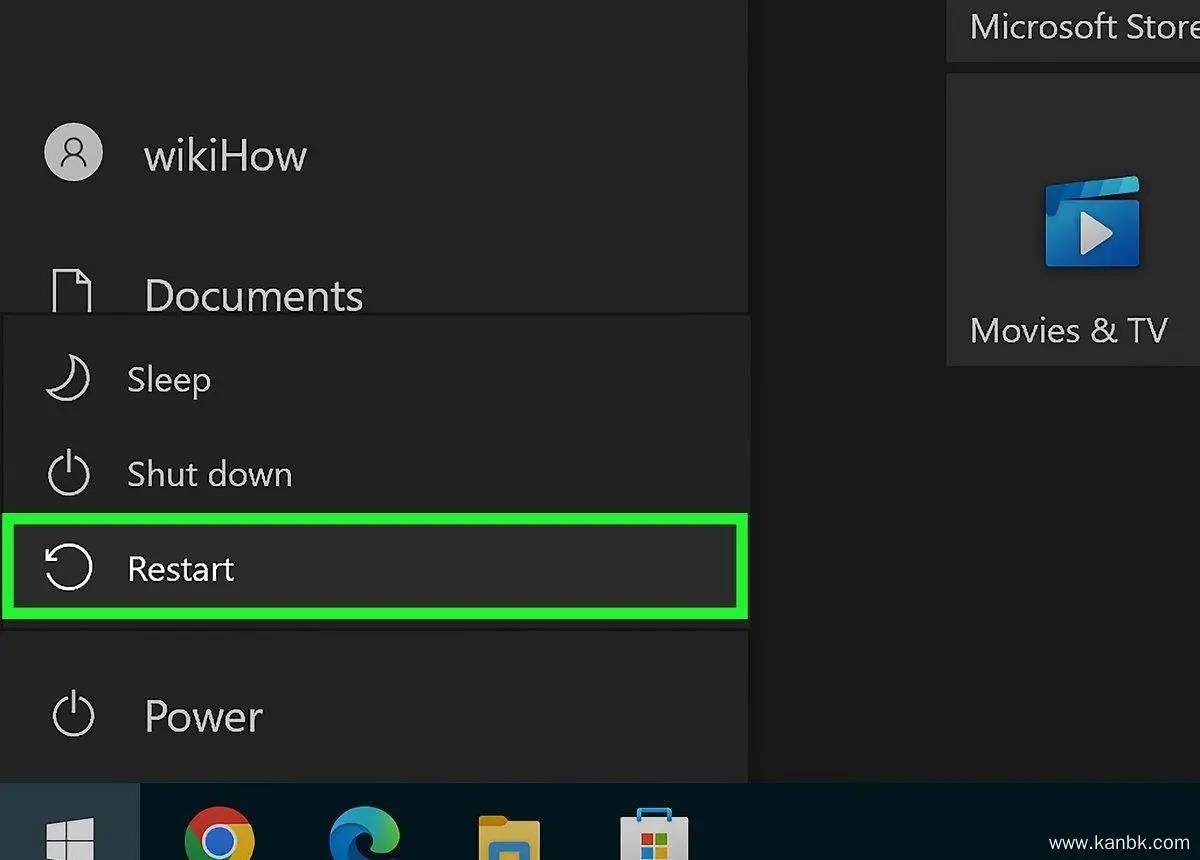Open Microsoft Edge from the taskbar
This screenshot has height=860, width=1200.
364,836
